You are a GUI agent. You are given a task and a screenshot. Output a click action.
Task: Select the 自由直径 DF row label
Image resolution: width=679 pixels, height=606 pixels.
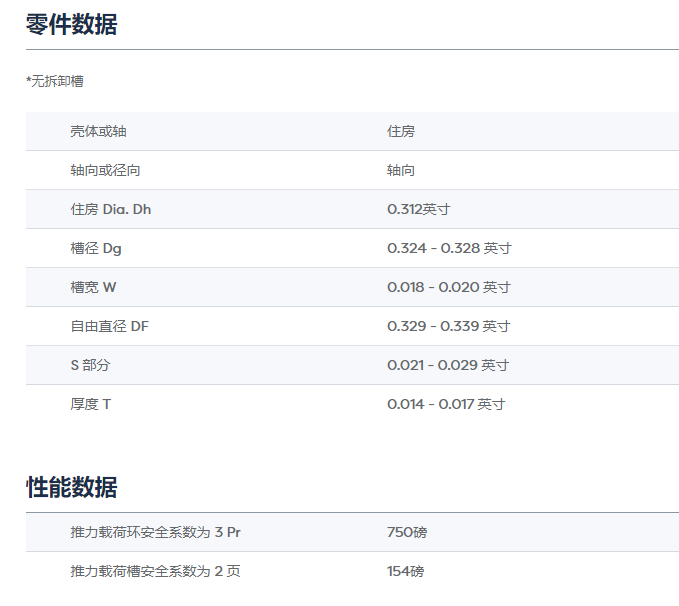pos(109,326)
